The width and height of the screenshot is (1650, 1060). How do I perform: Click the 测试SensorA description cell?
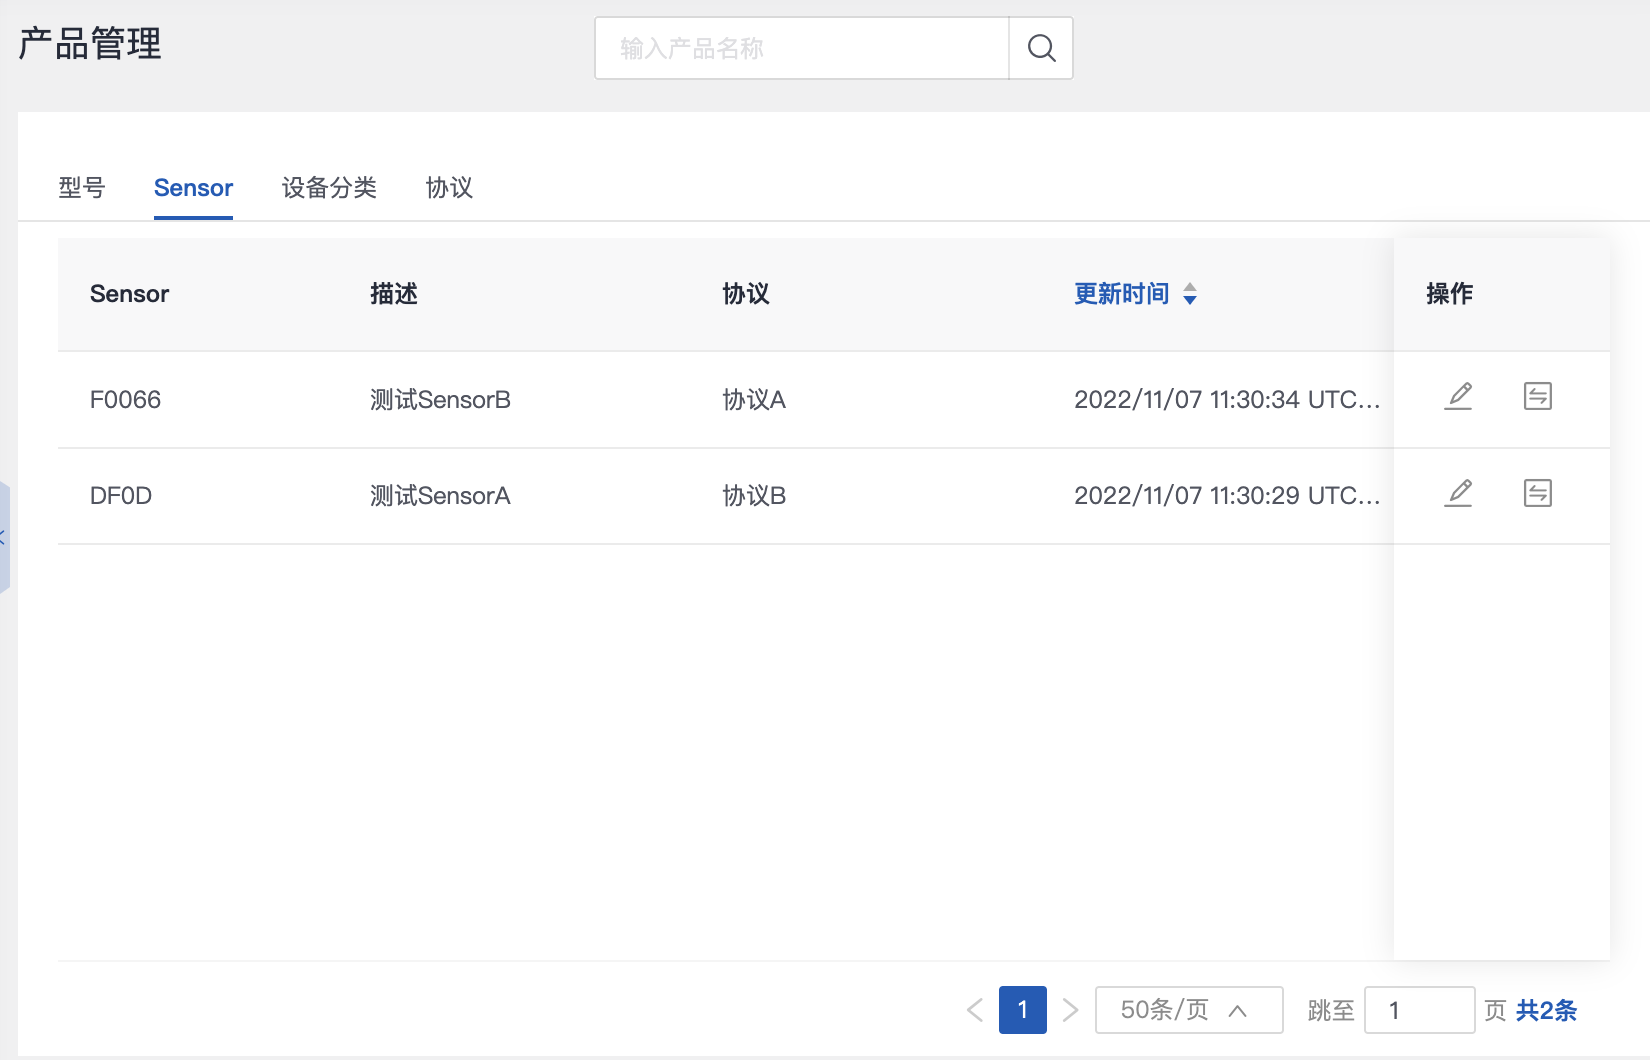point(440,496)
